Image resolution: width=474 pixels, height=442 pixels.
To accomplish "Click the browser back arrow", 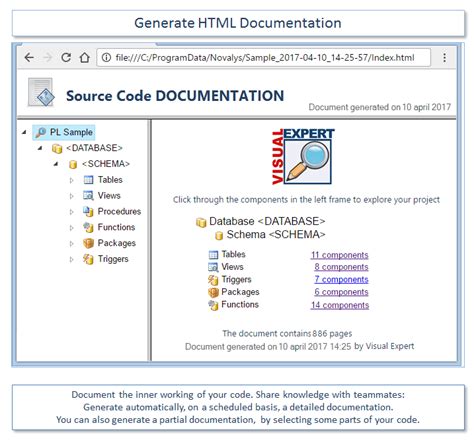I will (29, 58).
